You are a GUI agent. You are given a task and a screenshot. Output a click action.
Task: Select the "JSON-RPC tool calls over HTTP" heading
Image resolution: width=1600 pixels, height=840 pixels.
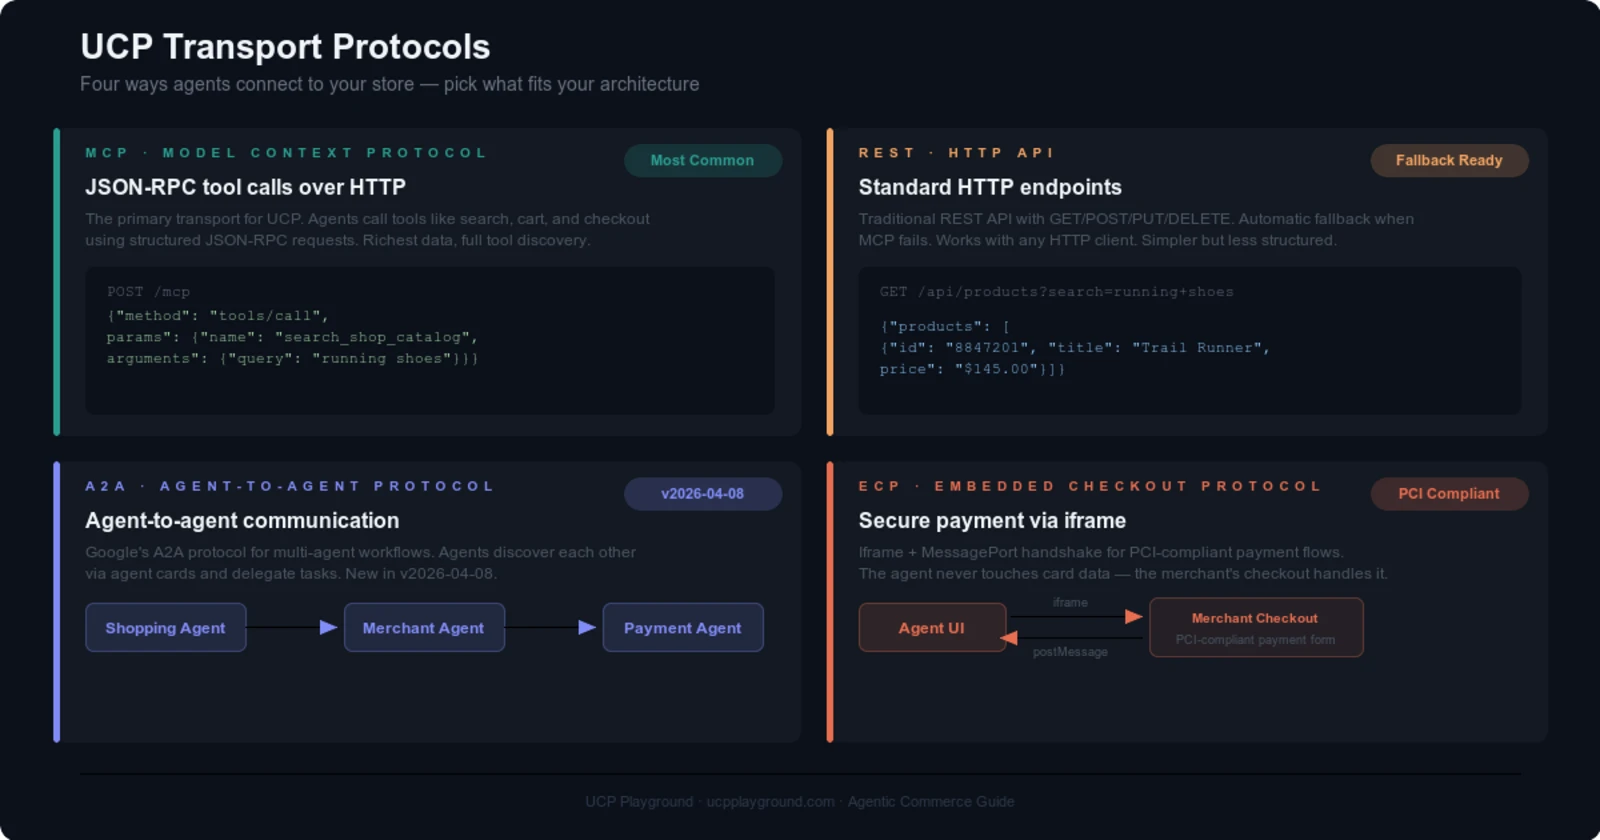click(x=245, y=187)
